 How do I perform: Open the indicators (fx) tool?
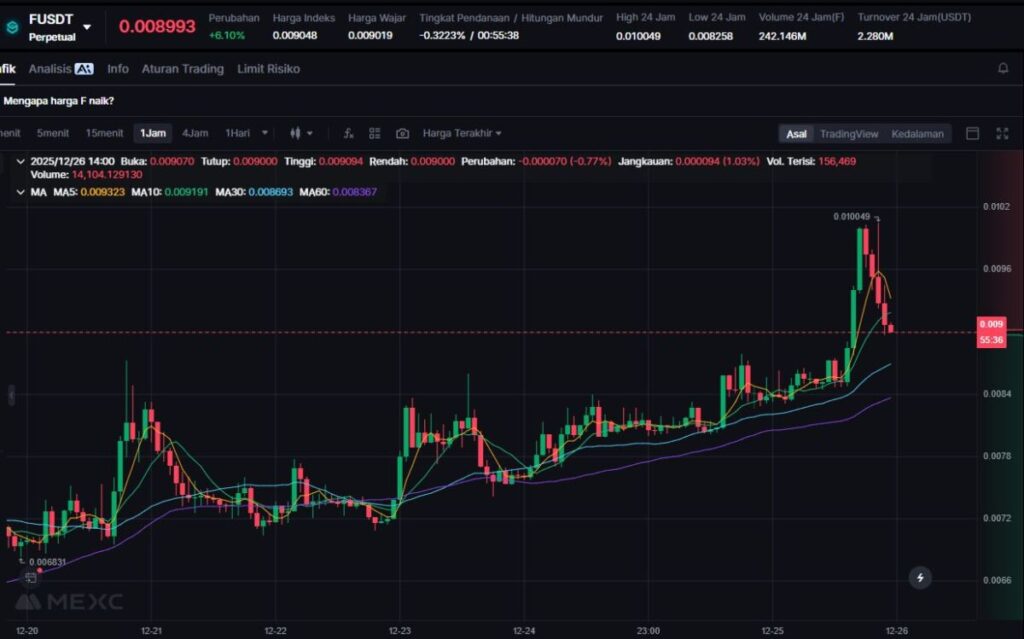click(x=348, y=133)
